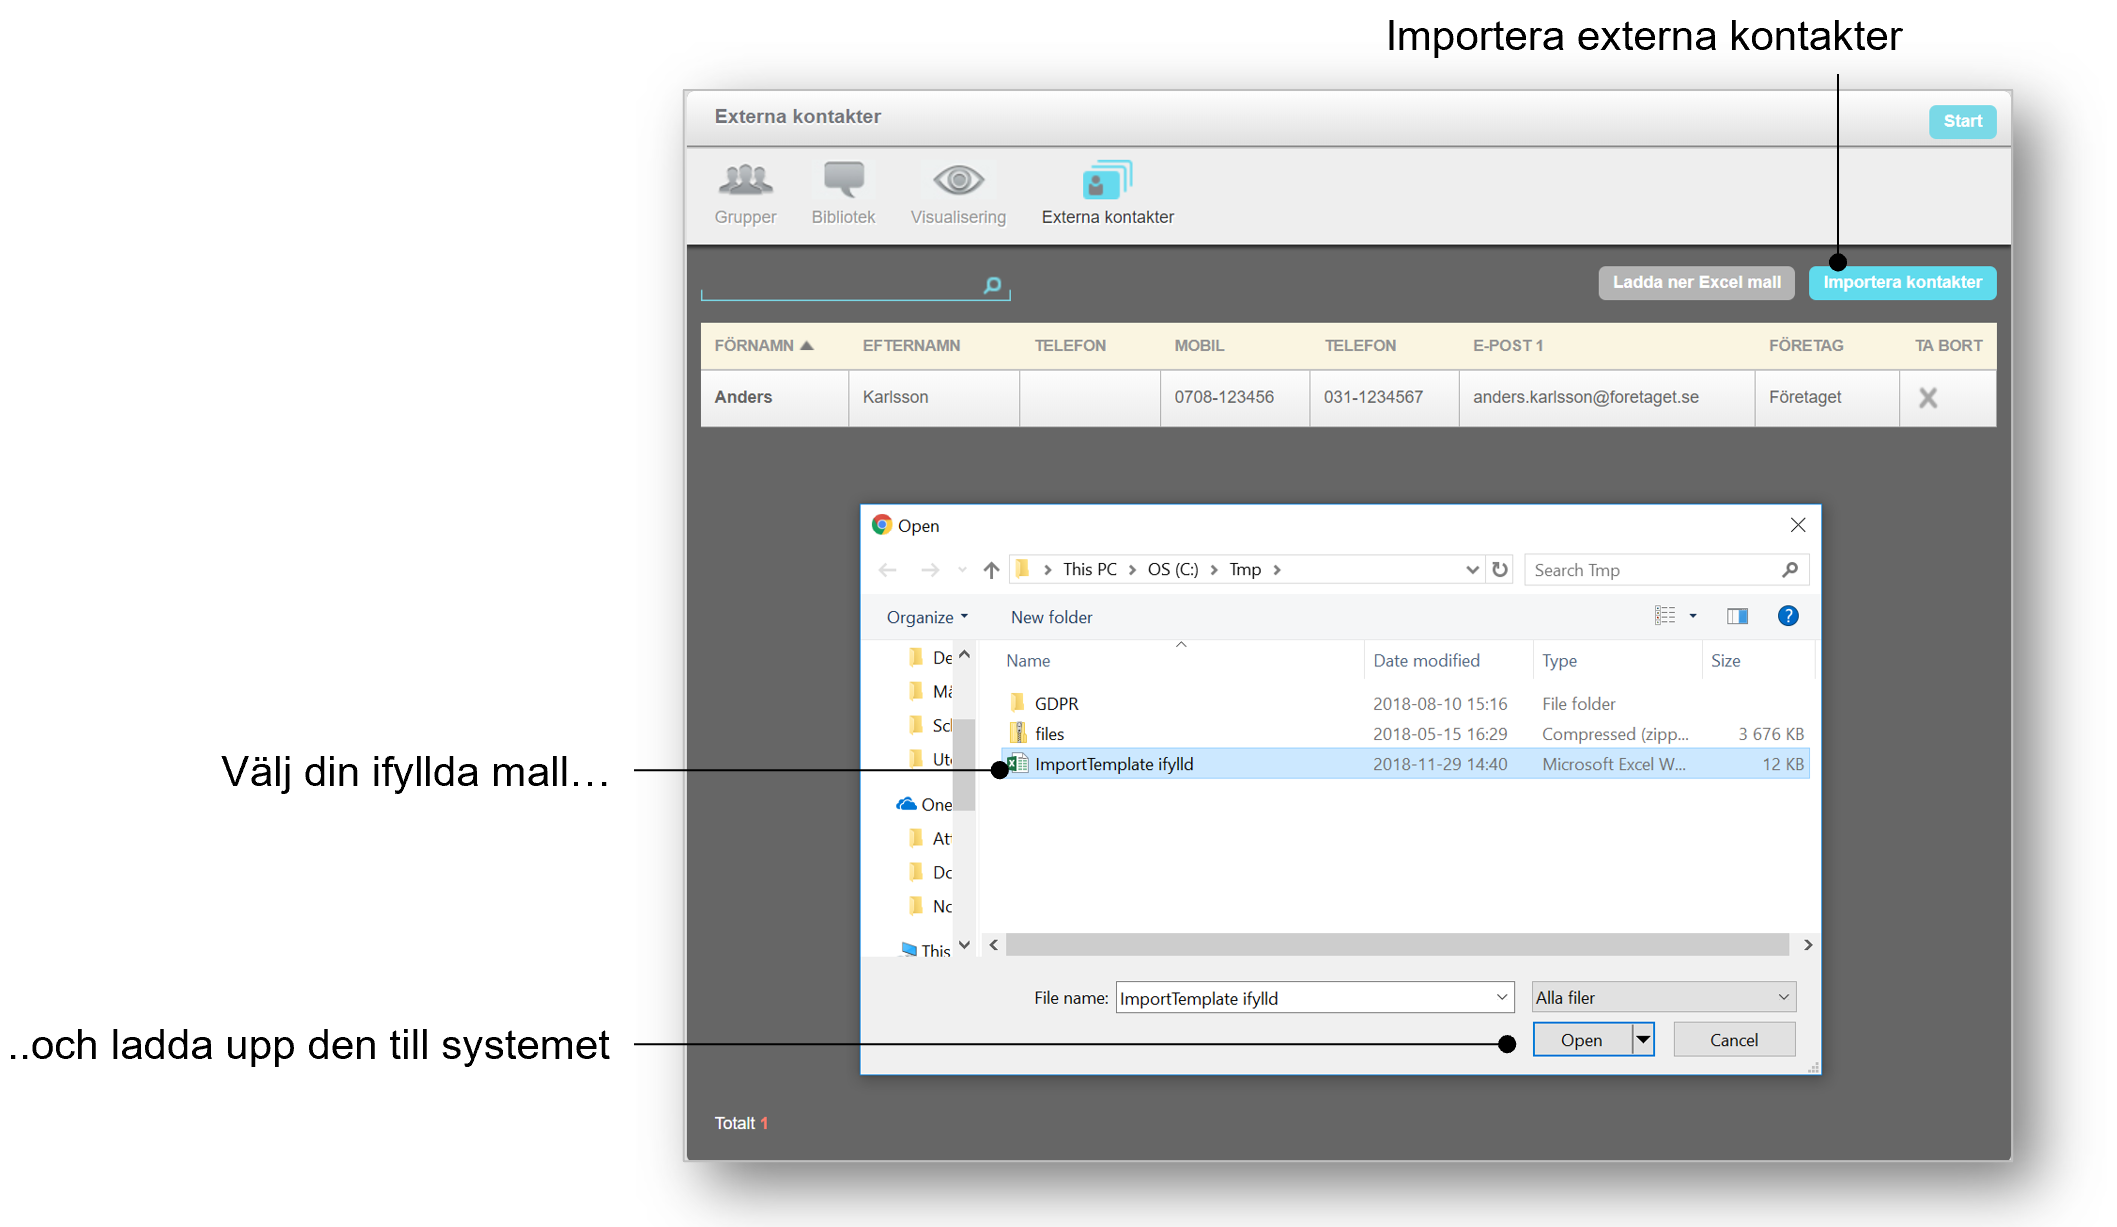Image resolution: width=2117 pixels, height=1227 pixels.
Task: Click Ladda ner Excel mall button
Action: pyautogui.click(x=1696, y=283)
